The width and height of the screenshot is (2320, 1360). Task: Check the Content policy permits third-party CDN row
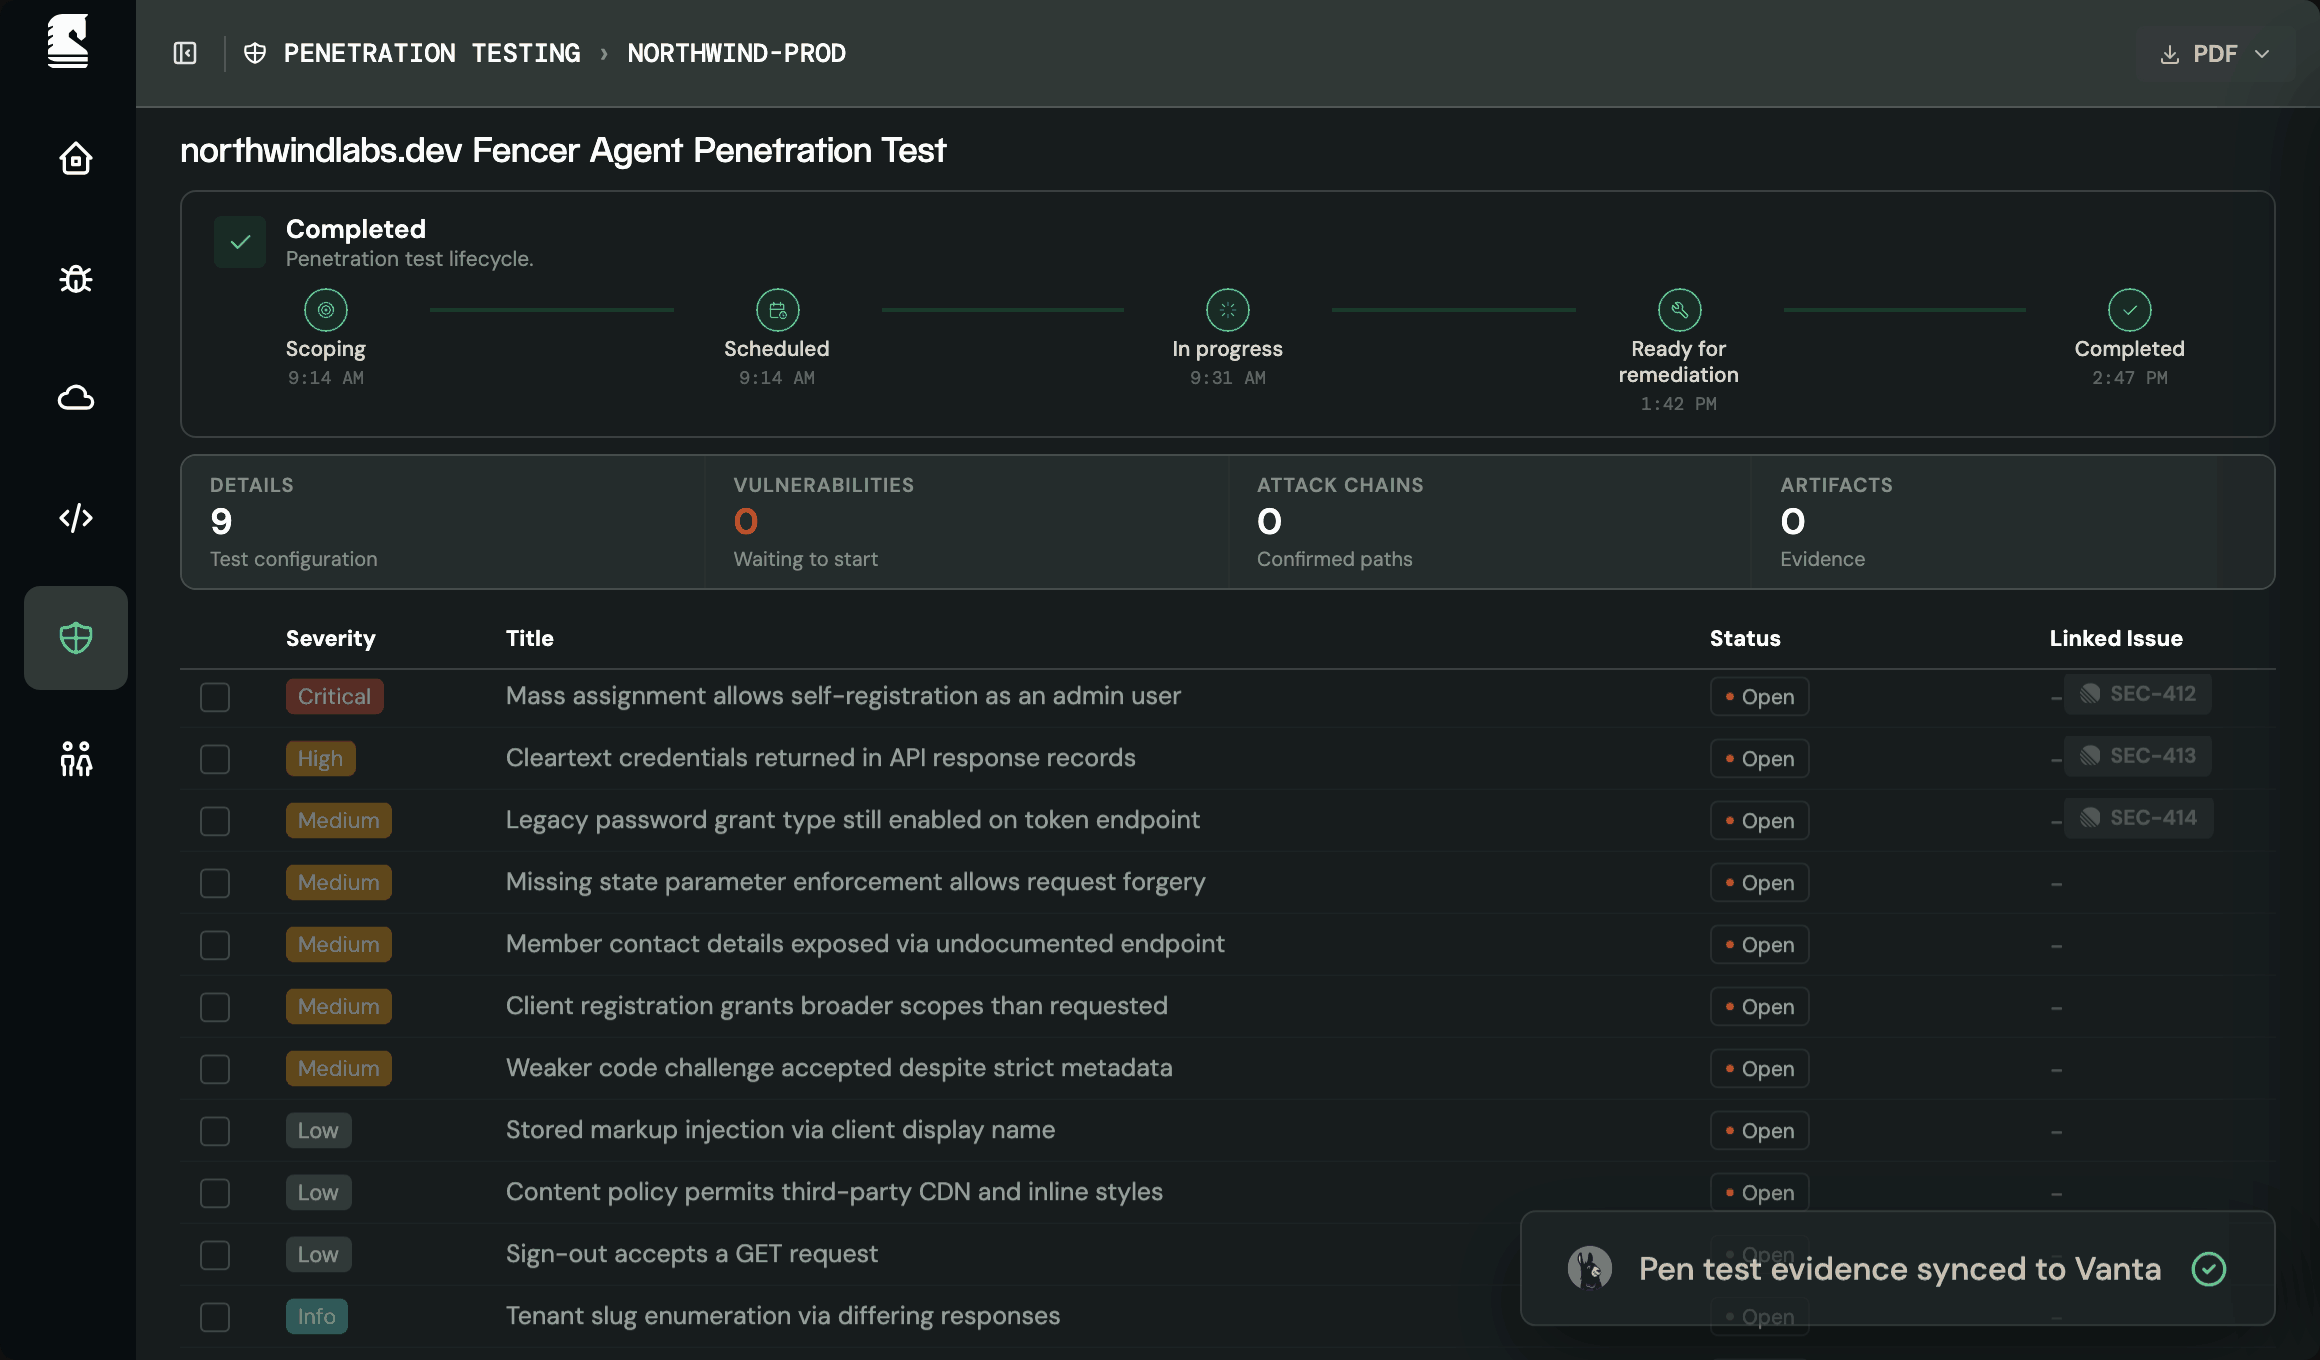(x=215, y=1193)
